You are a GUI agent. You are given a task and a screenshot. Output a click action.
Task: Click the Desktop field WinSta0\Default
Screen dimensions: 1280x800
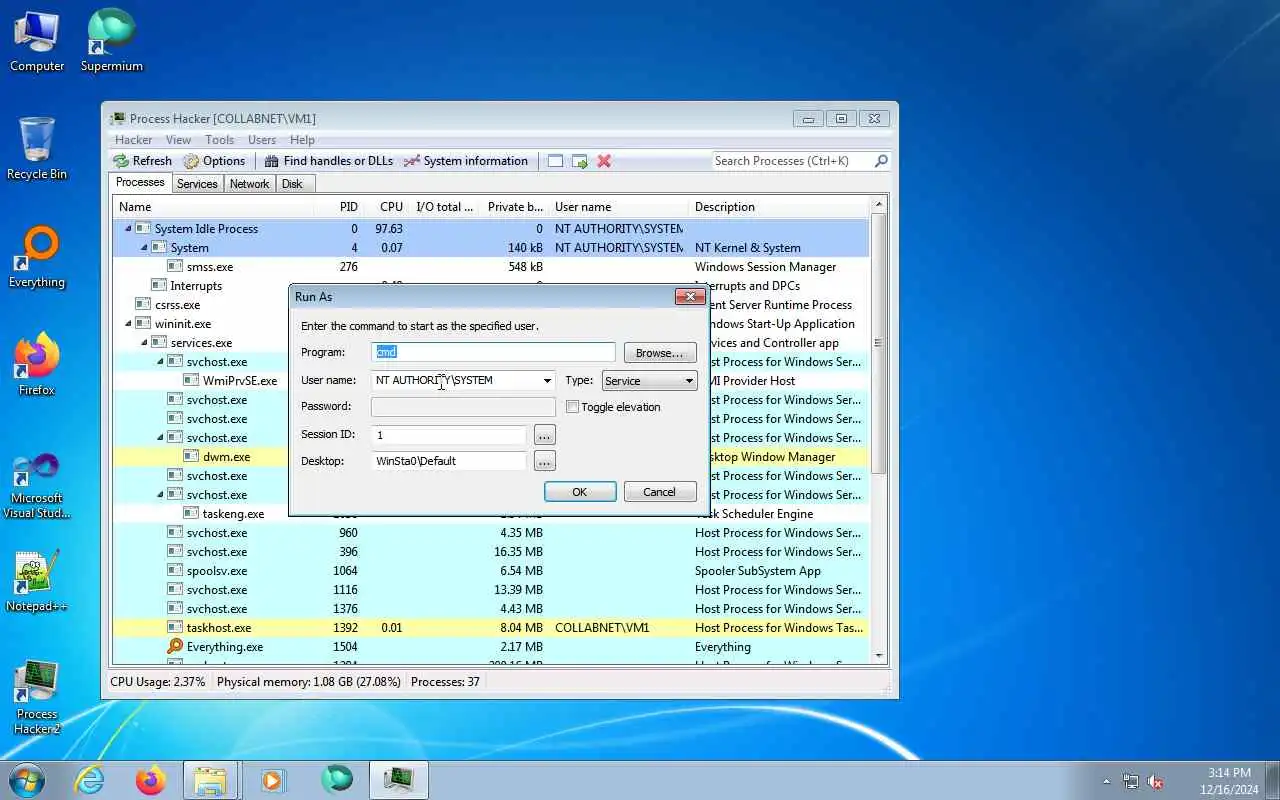448,461
